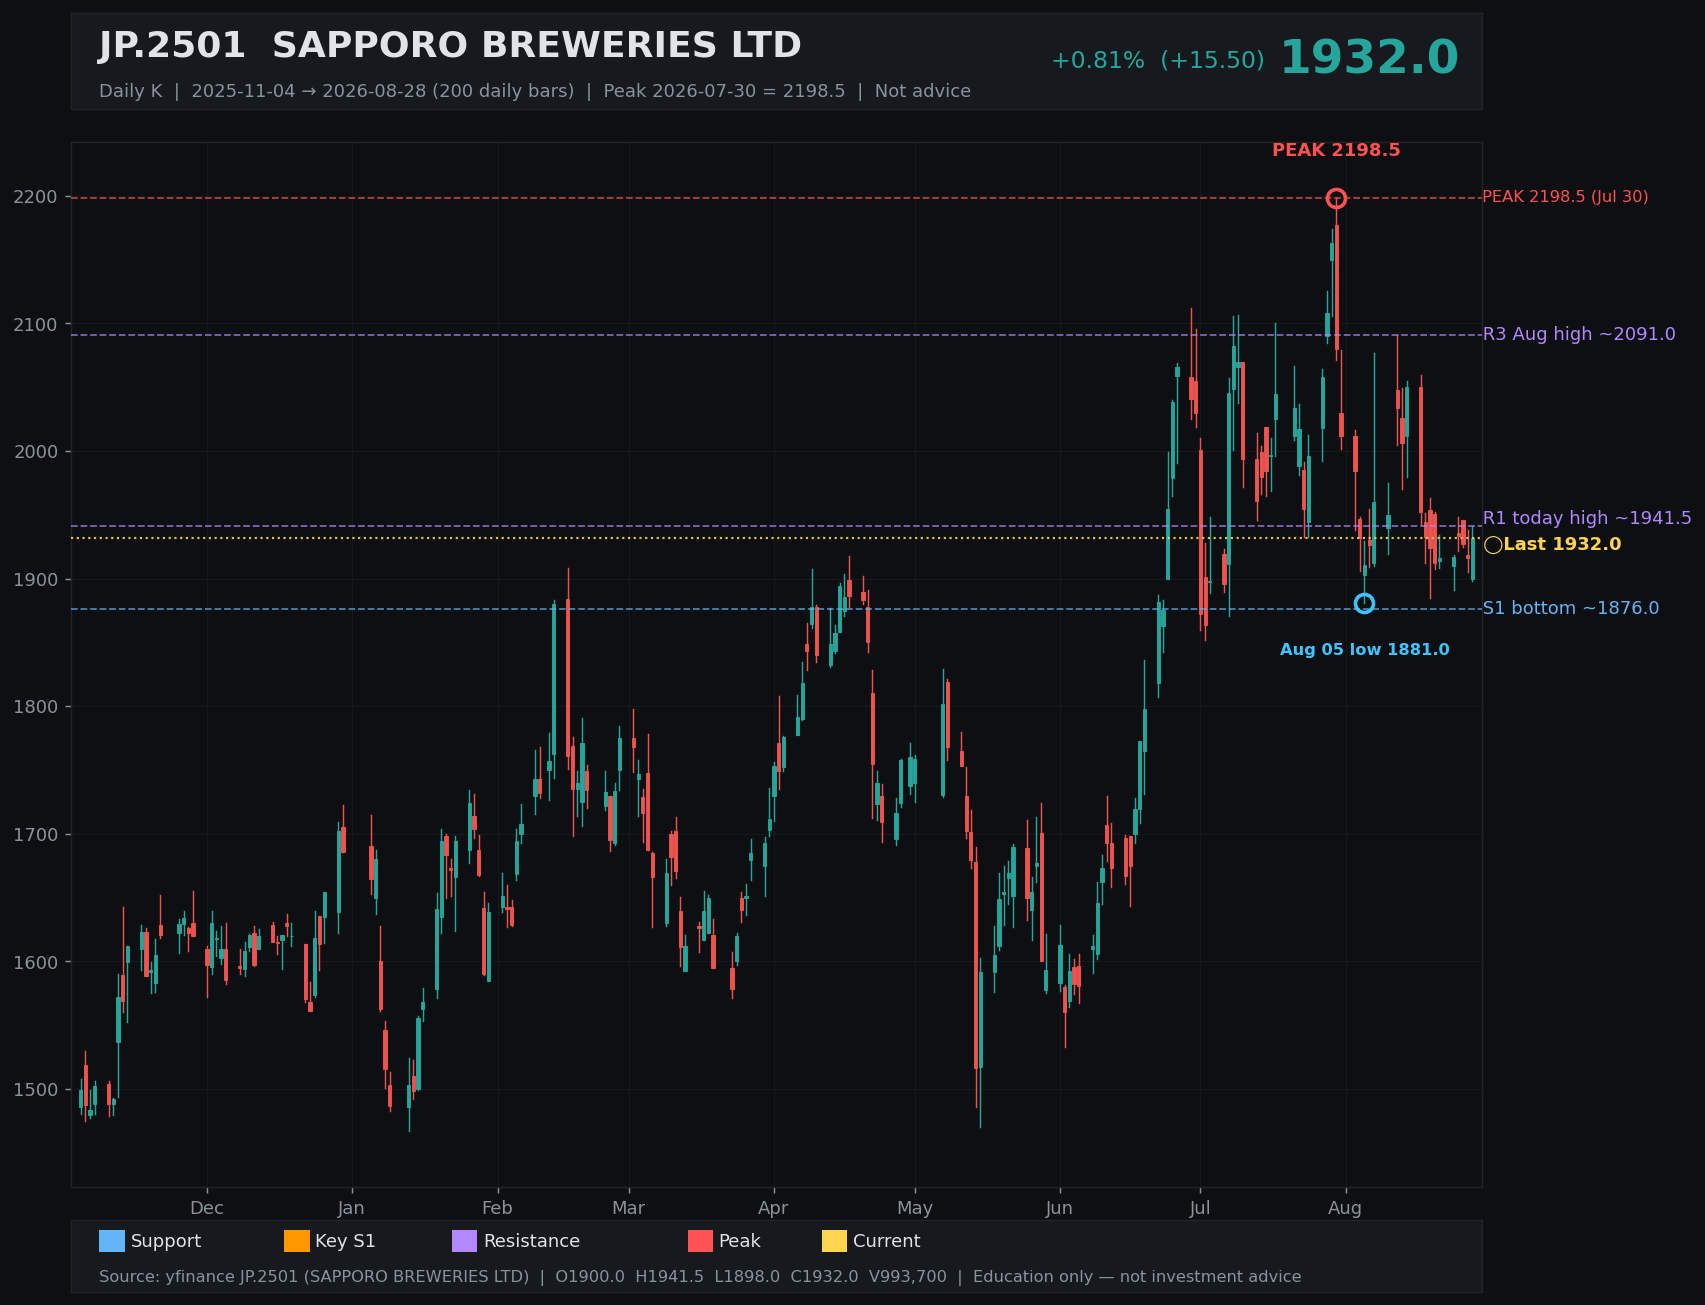Click the yellow Current legend swatch
This screenshot has width=1705, height=1305.
tap(835, 1241)
